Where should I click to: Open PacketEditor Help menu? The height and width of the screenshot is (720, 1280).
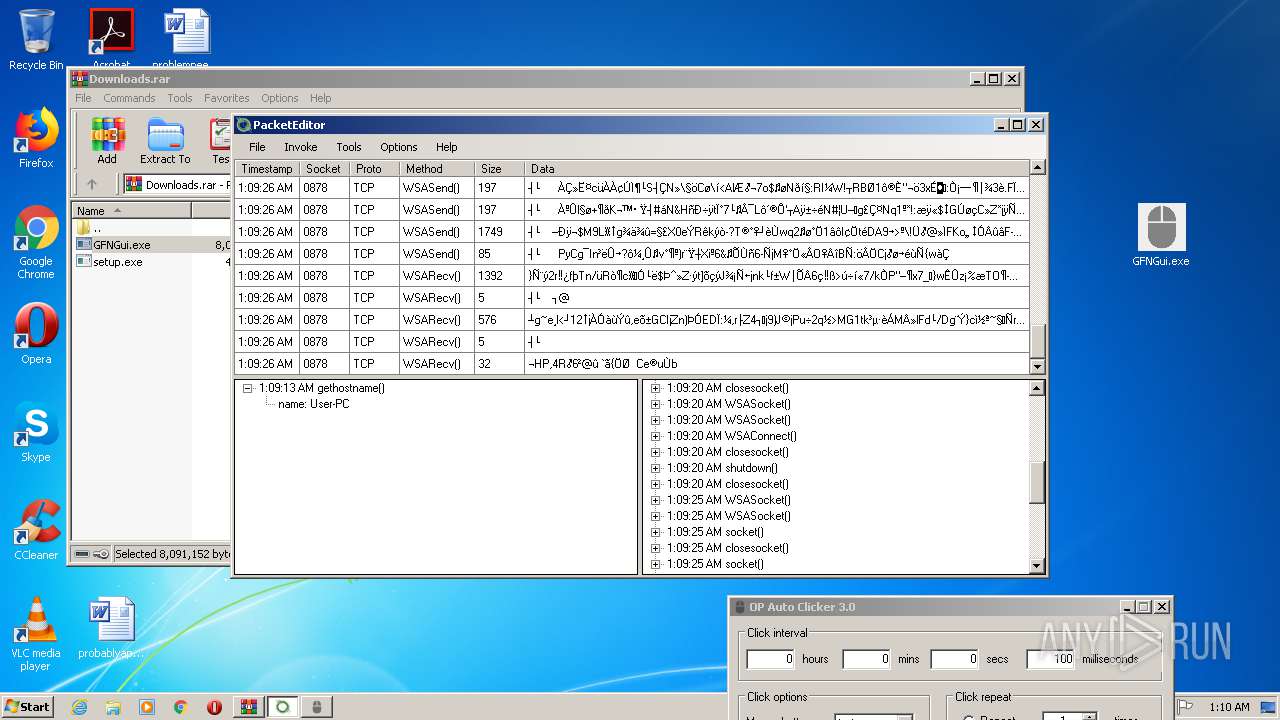click(447, 147)
